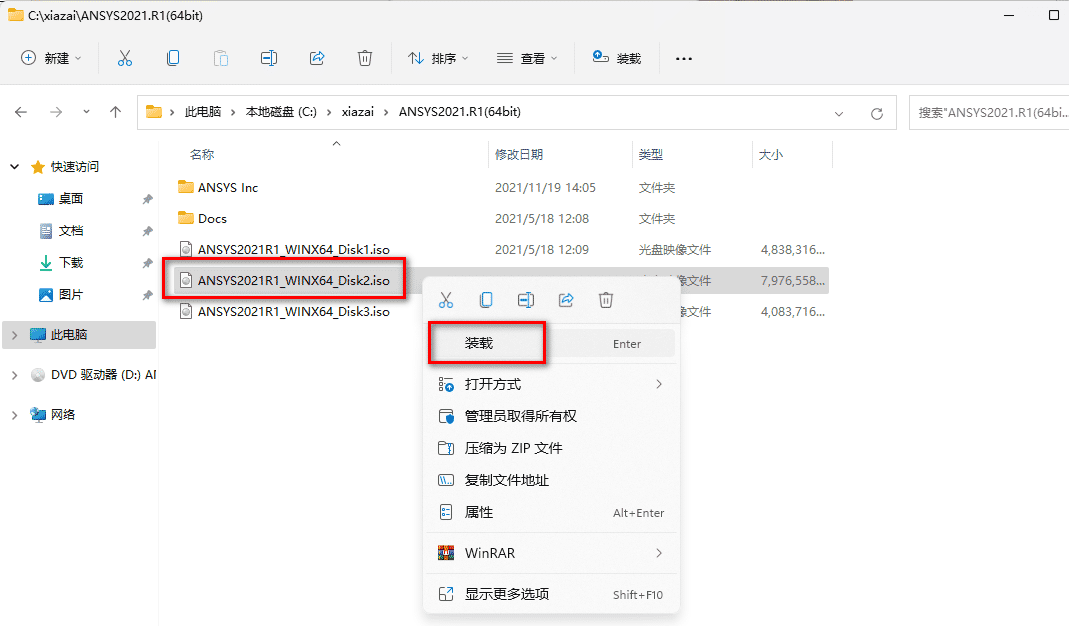
Task: Click the Cut scissors icon in toolbar
Action: [x=125, y=58]
